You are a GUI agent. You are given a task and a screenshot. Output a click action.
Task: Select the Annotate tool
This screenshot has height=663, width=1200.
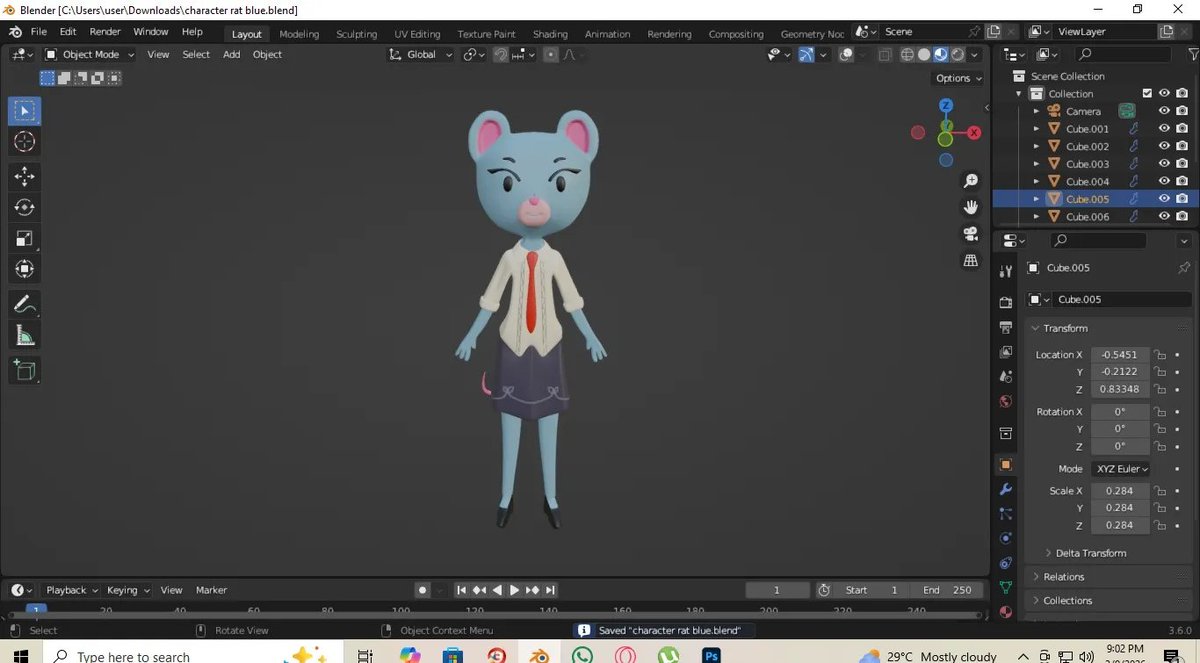(x=25, y=303)
